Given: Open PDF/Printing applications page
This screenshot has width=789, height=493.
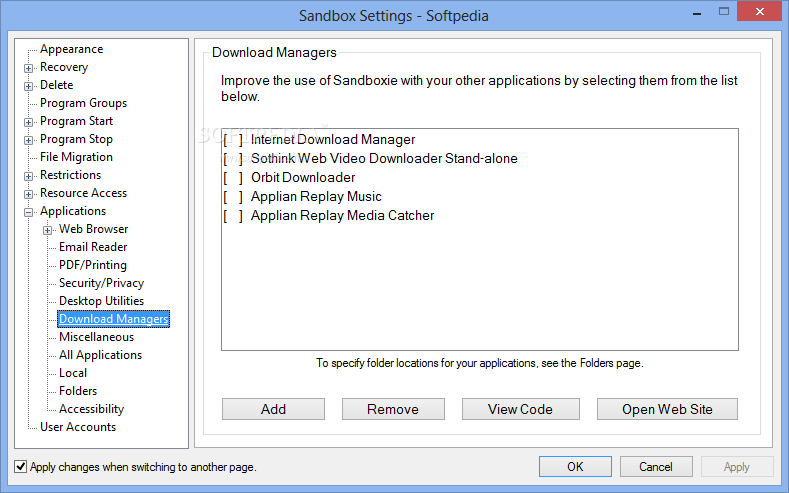Looking at the screenshot, I should 93,265.
